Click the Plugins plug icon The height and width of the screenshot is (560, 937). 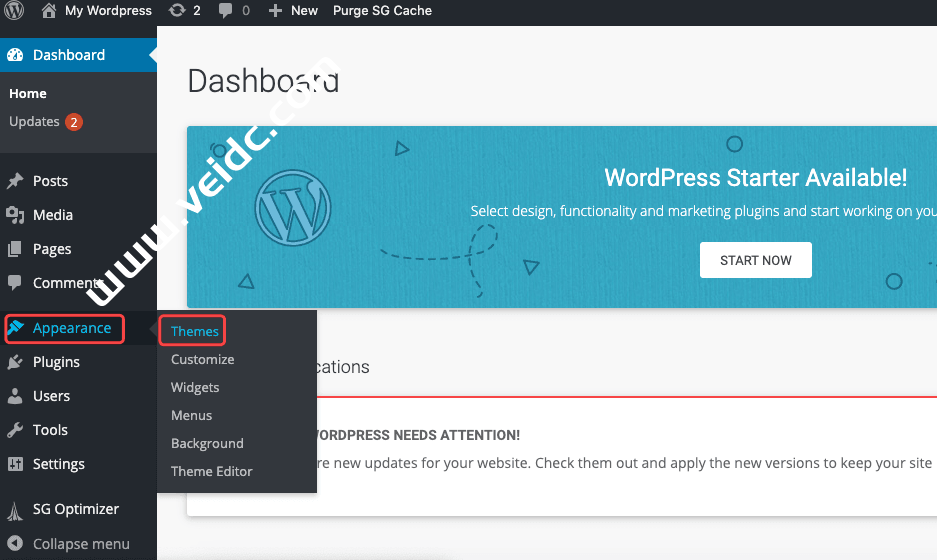tap(15, 362)
